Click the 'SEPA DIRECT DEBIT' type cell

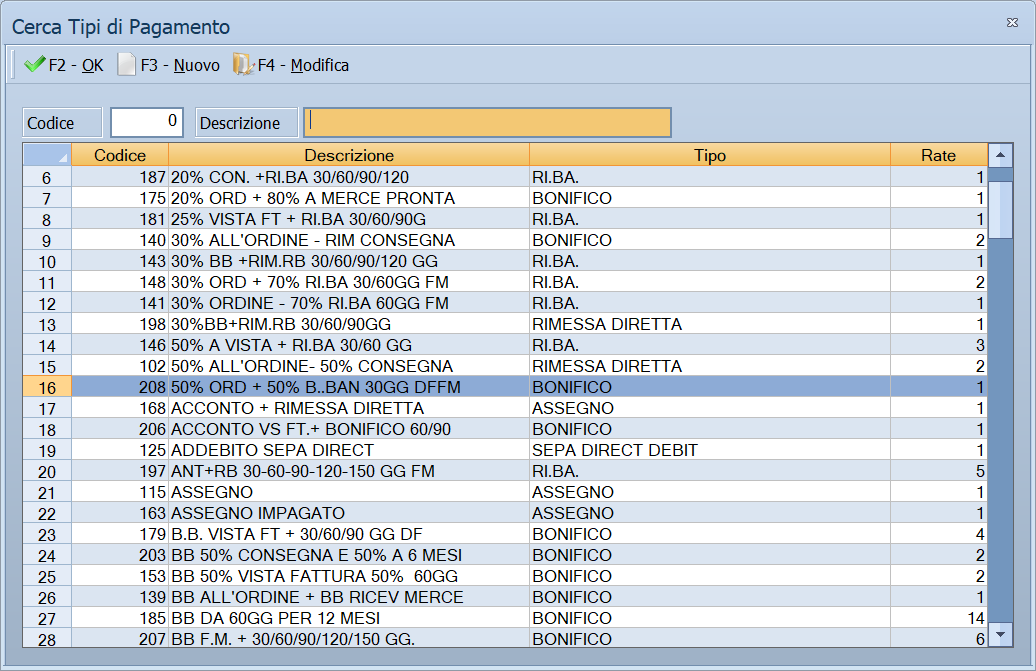pos(710,450)
